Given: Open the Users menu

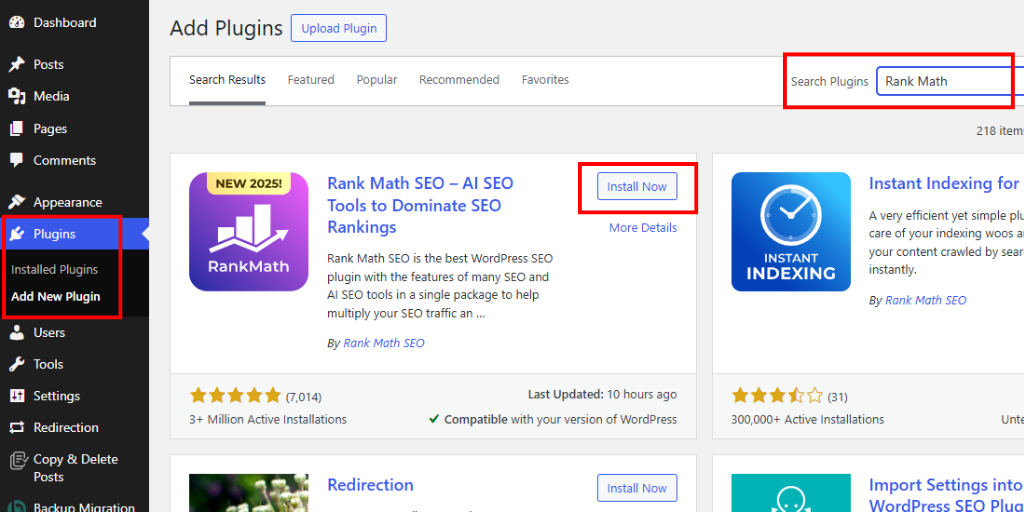Looking at the screenshot, I should tap(49, 332).
